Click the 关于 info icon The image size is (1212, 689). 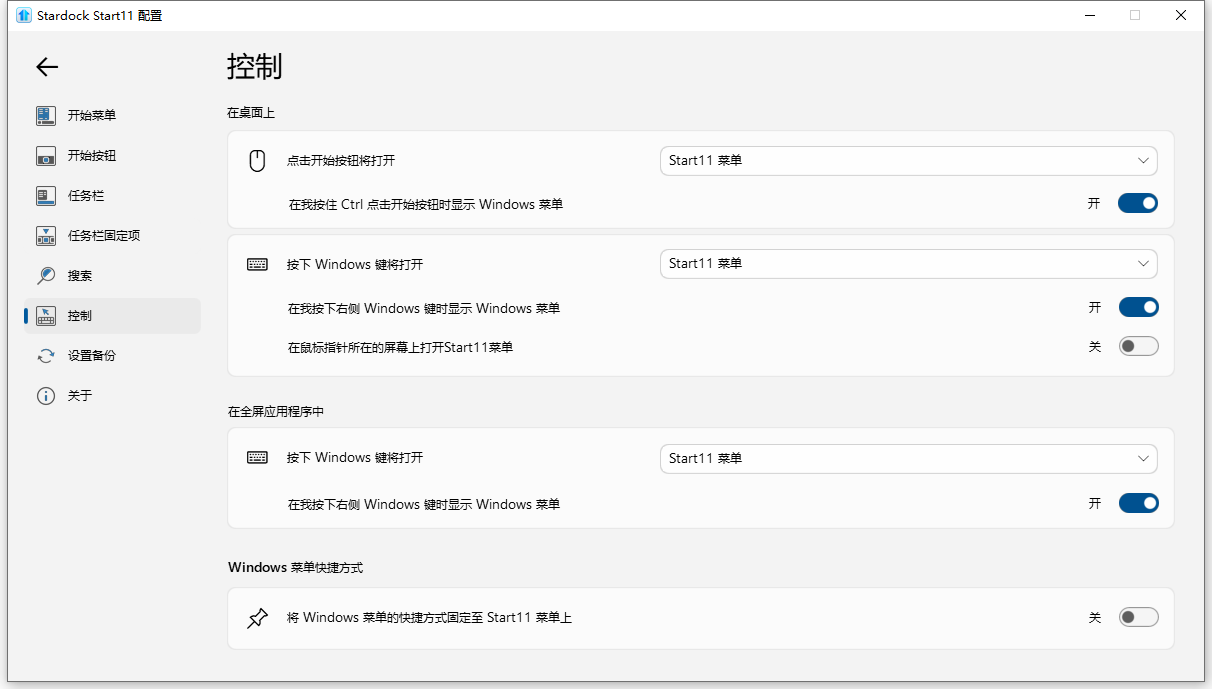click(46, 395)
